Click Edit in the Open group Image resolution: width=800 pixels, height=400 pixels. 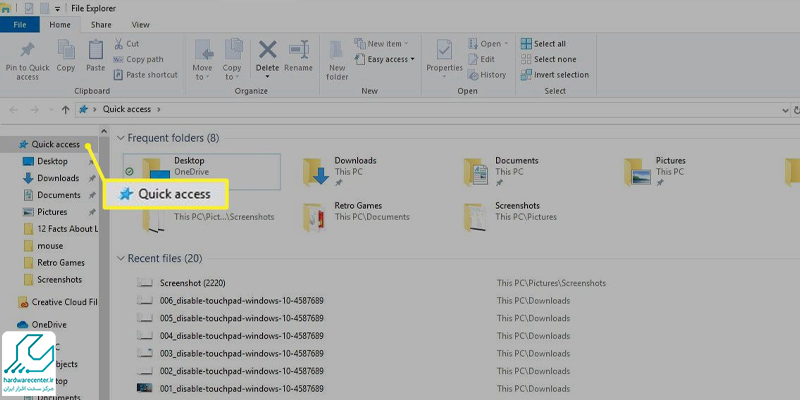pos(481,59)
